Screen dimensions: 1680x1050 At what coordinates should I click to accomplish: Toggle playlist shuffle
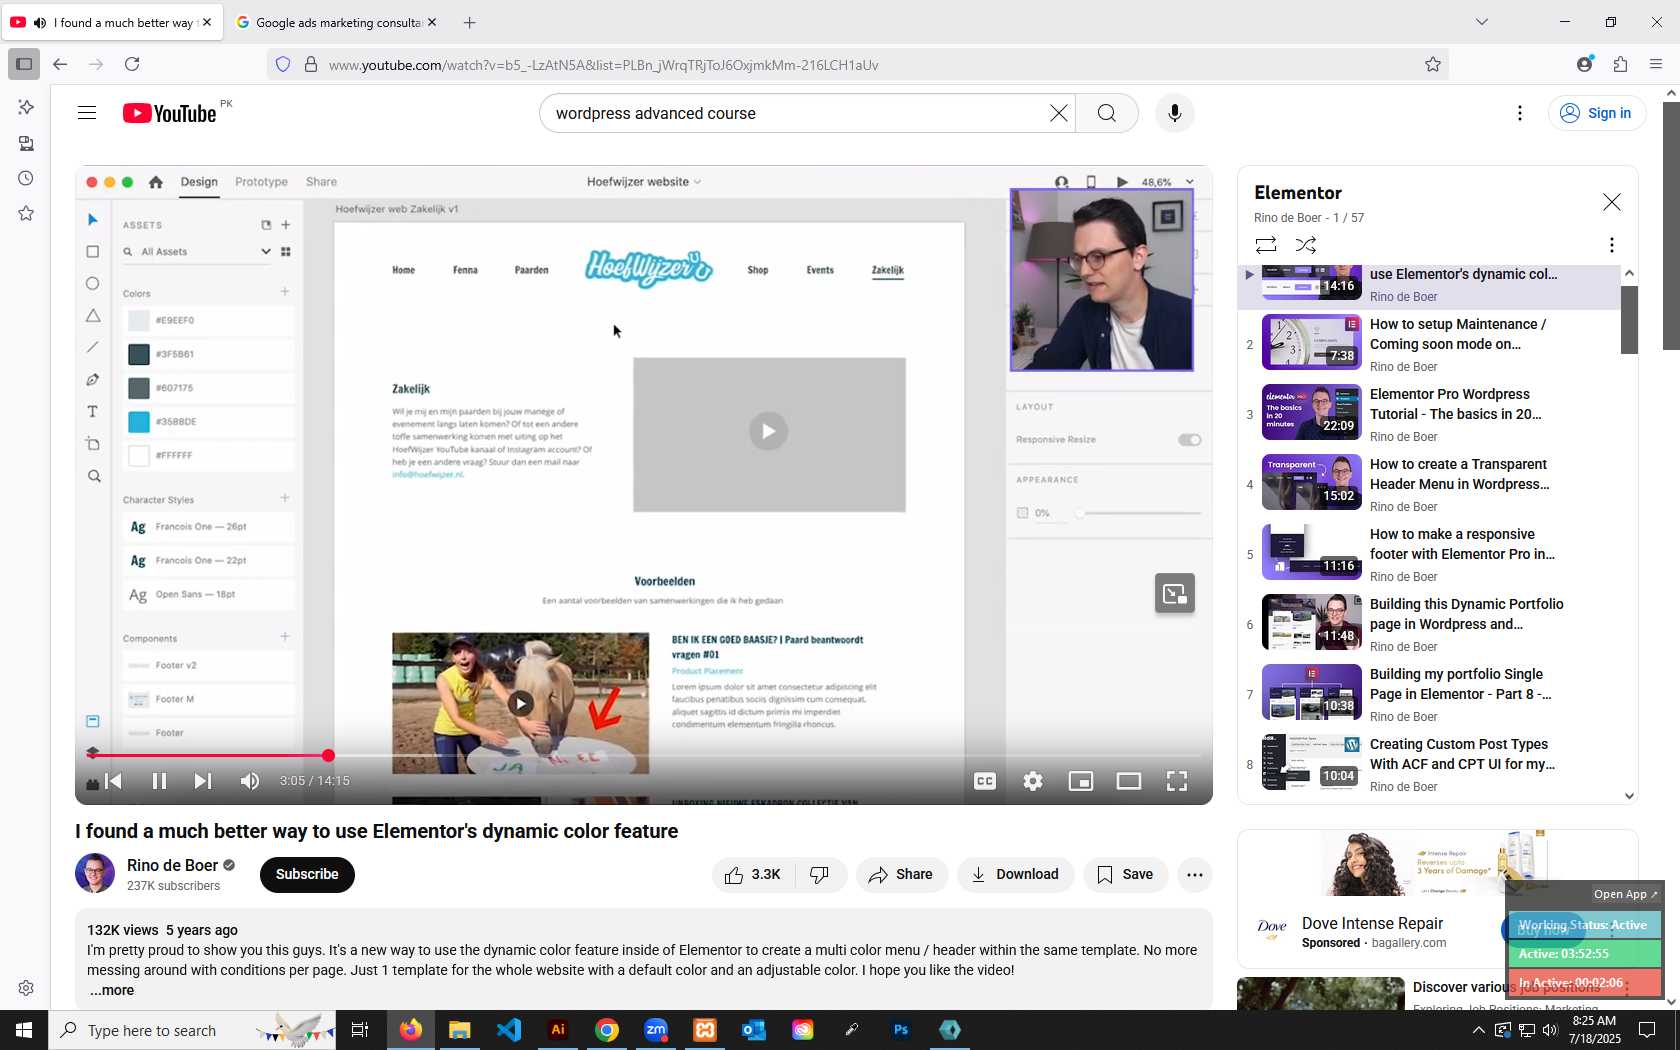(1306, 245)
